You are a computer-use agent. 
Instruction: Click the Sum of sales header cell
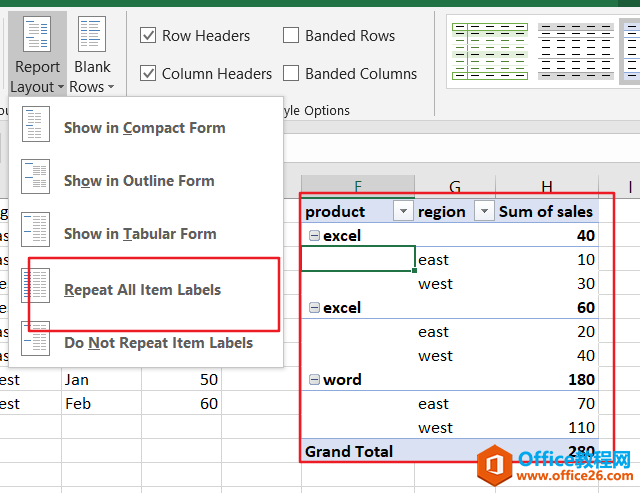pos(547,211)
